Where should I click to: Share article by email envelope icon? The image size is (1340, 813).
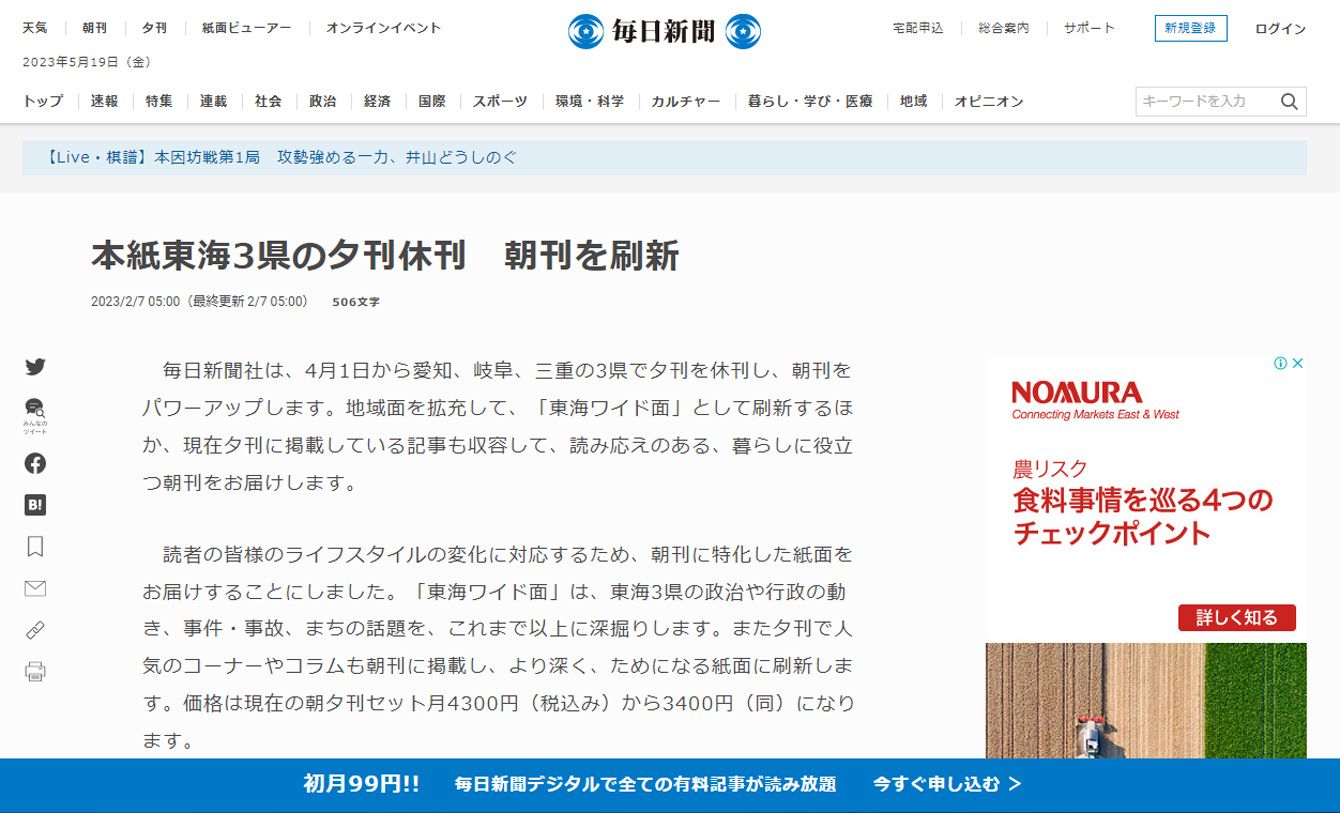(x=35, y=588)
